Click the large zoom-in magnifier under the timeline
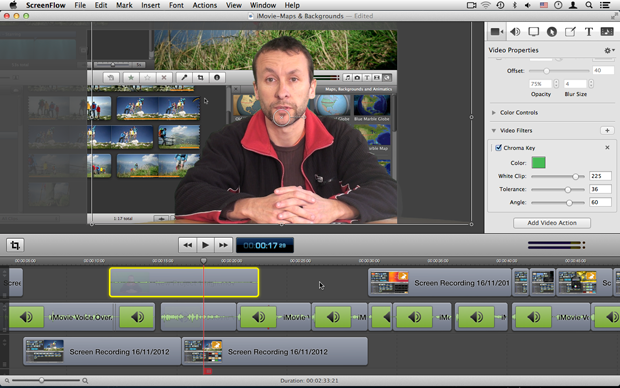This screenshot has height=388, width=620. tap(85, 380)
